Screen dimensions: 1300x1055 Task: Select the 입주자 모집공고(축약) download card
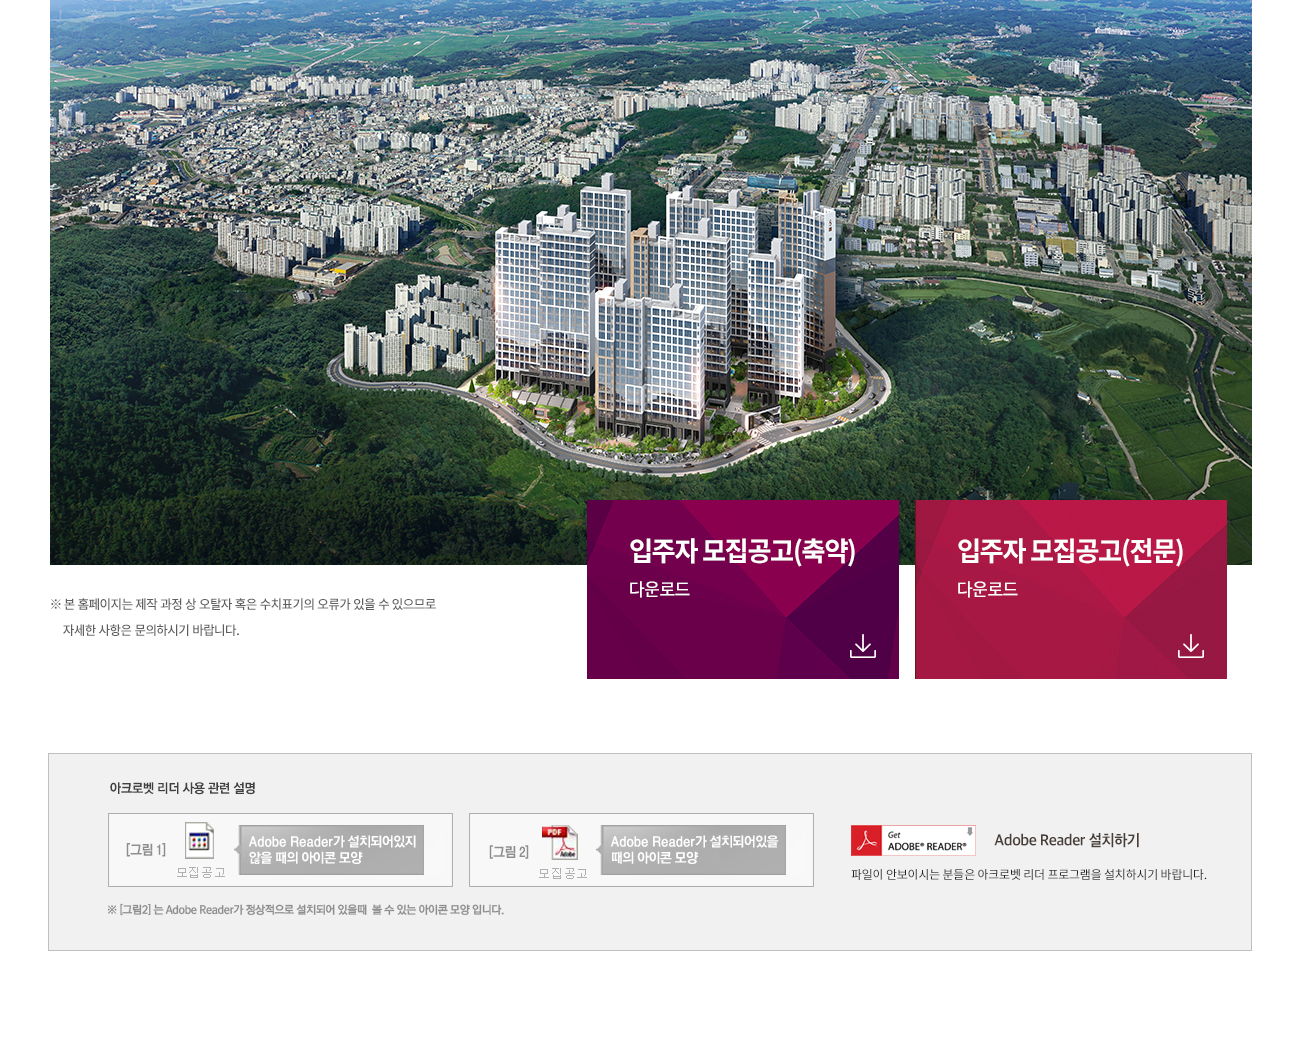click(742, 590)
